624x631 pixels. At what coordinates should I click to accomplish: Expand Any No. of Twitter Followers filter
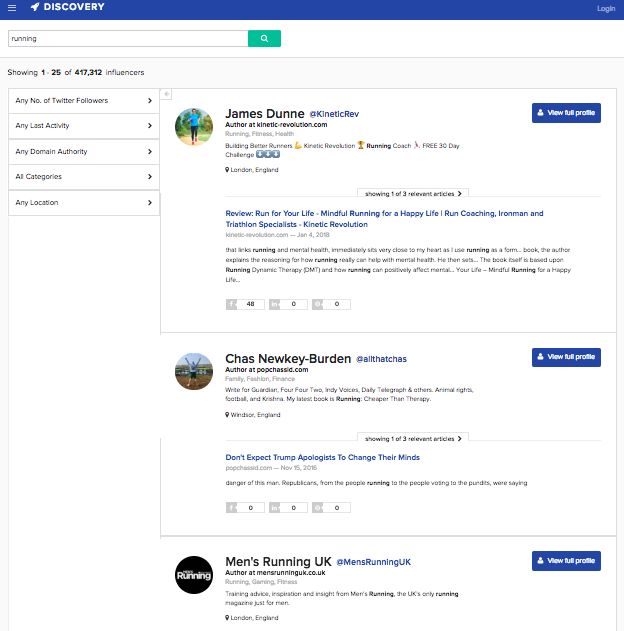84,101
